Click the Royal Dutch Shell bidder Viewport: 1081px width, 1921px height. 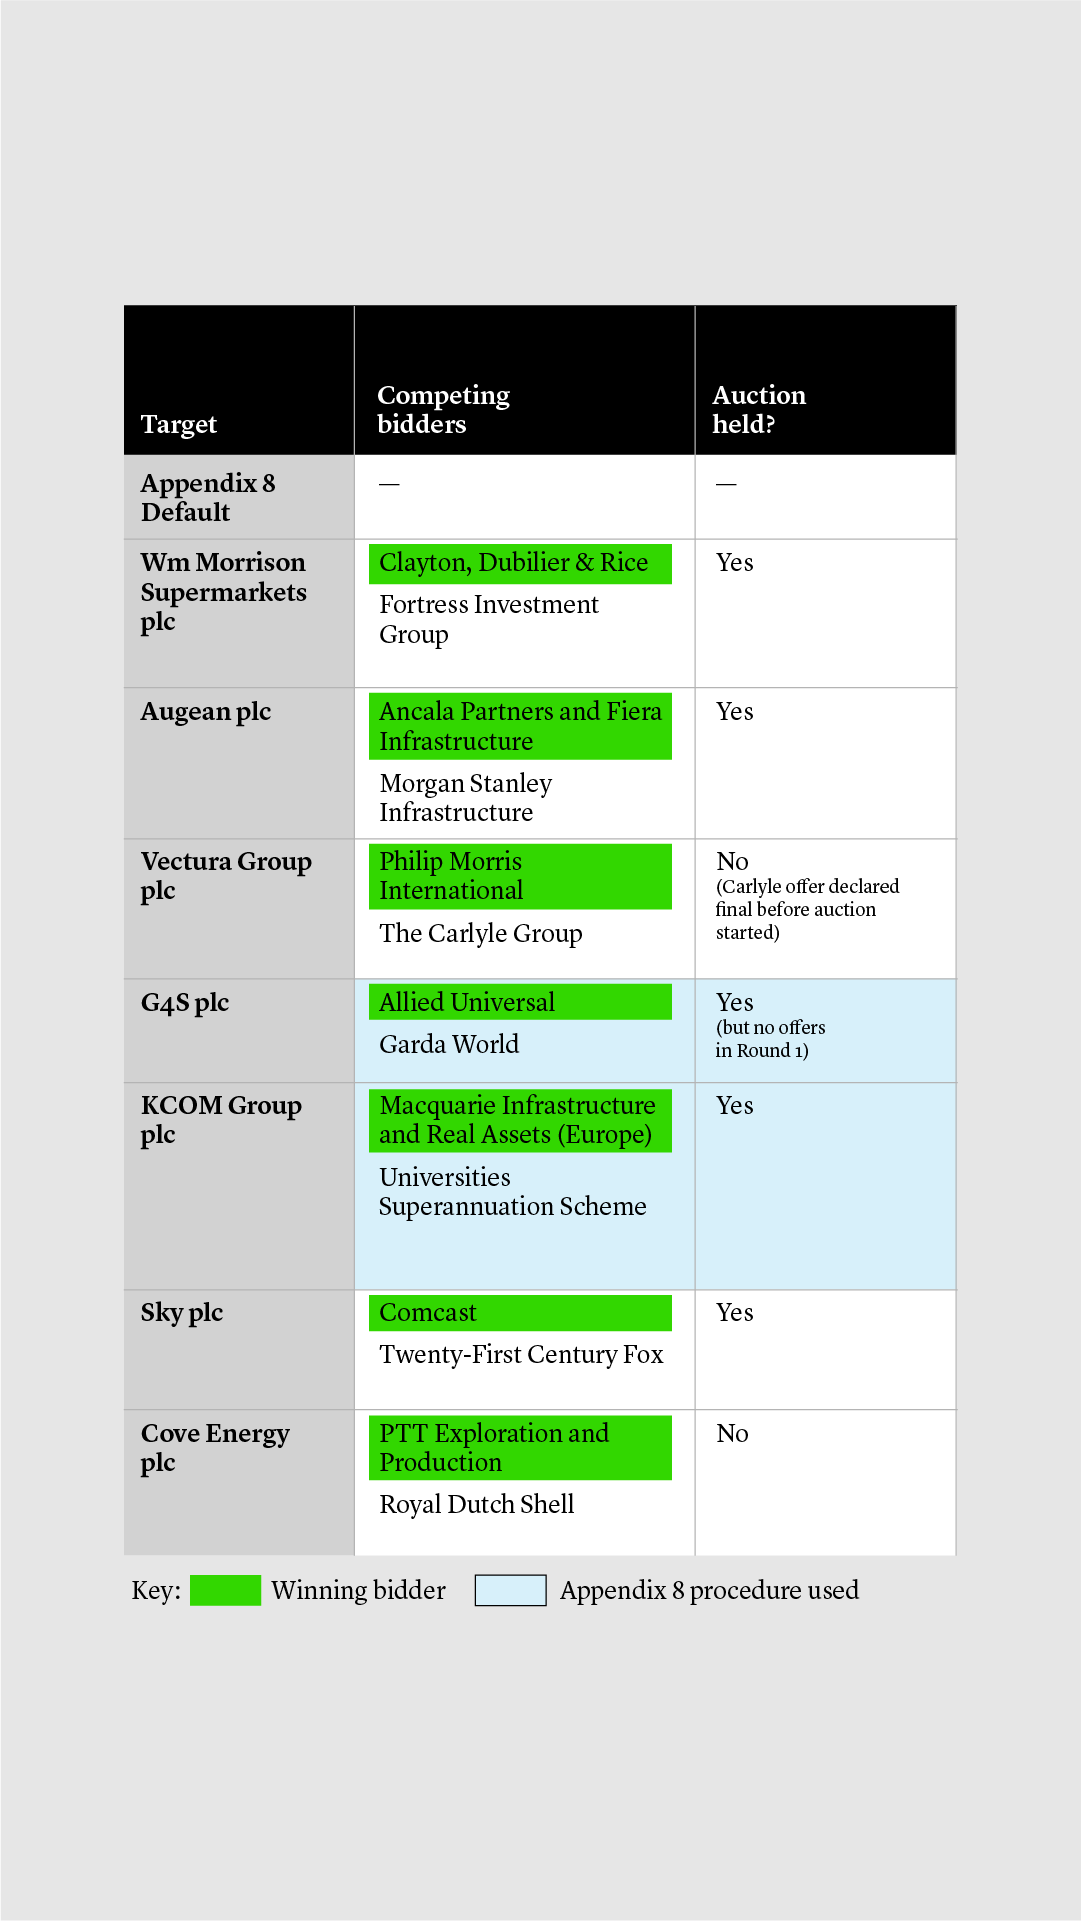[476, 1504]
